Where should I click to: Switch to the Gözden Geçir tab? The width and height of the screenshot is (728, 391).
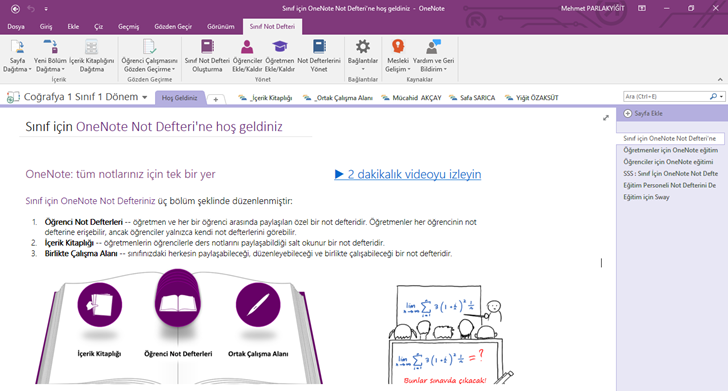click(173, 26)
